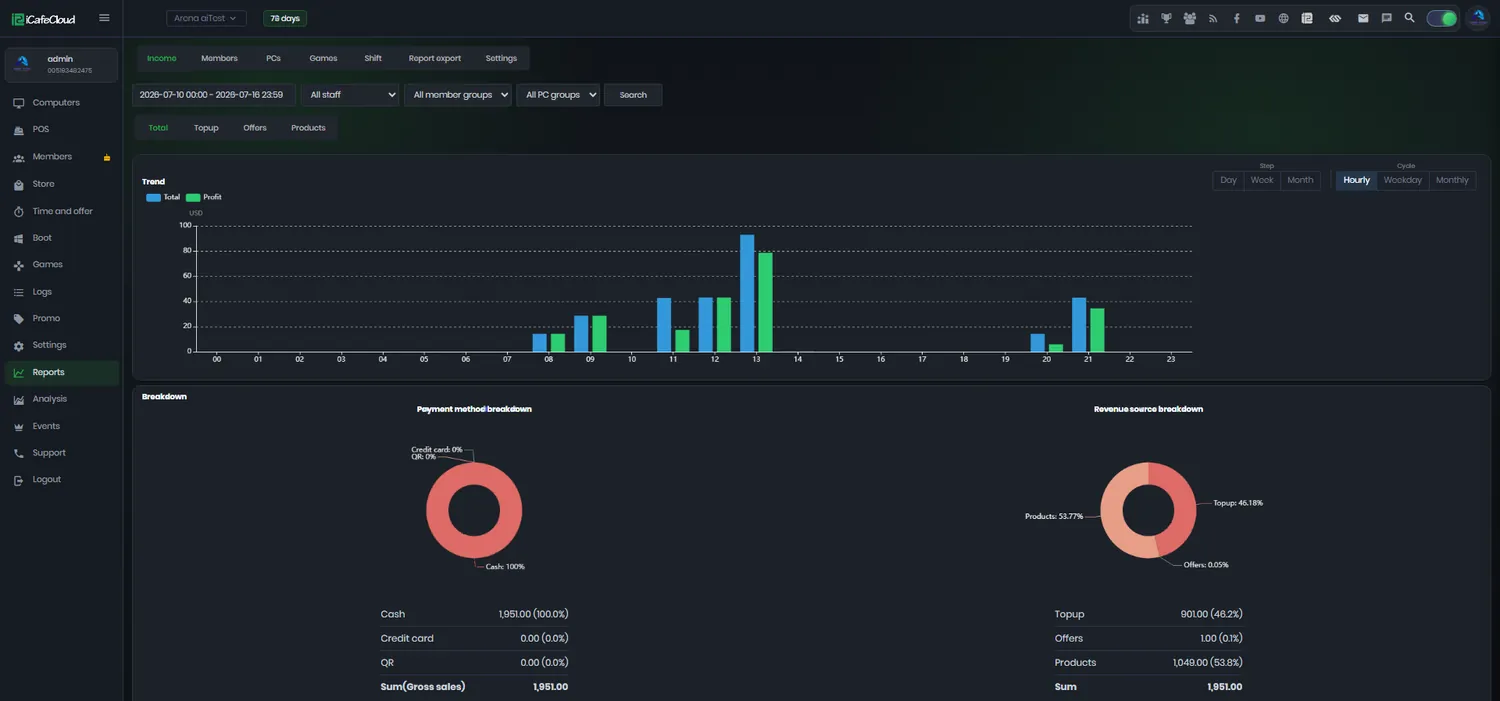Click the blue Total bar at hour 13
Viewport: 1500px width, 701px height.
pos(747,293)
